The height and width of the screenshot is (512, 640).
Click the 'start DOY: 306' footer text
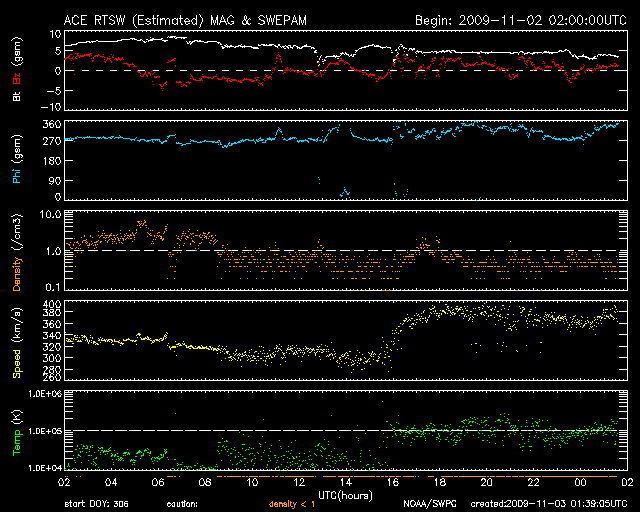pyautogui.click(x=96, y=504)
